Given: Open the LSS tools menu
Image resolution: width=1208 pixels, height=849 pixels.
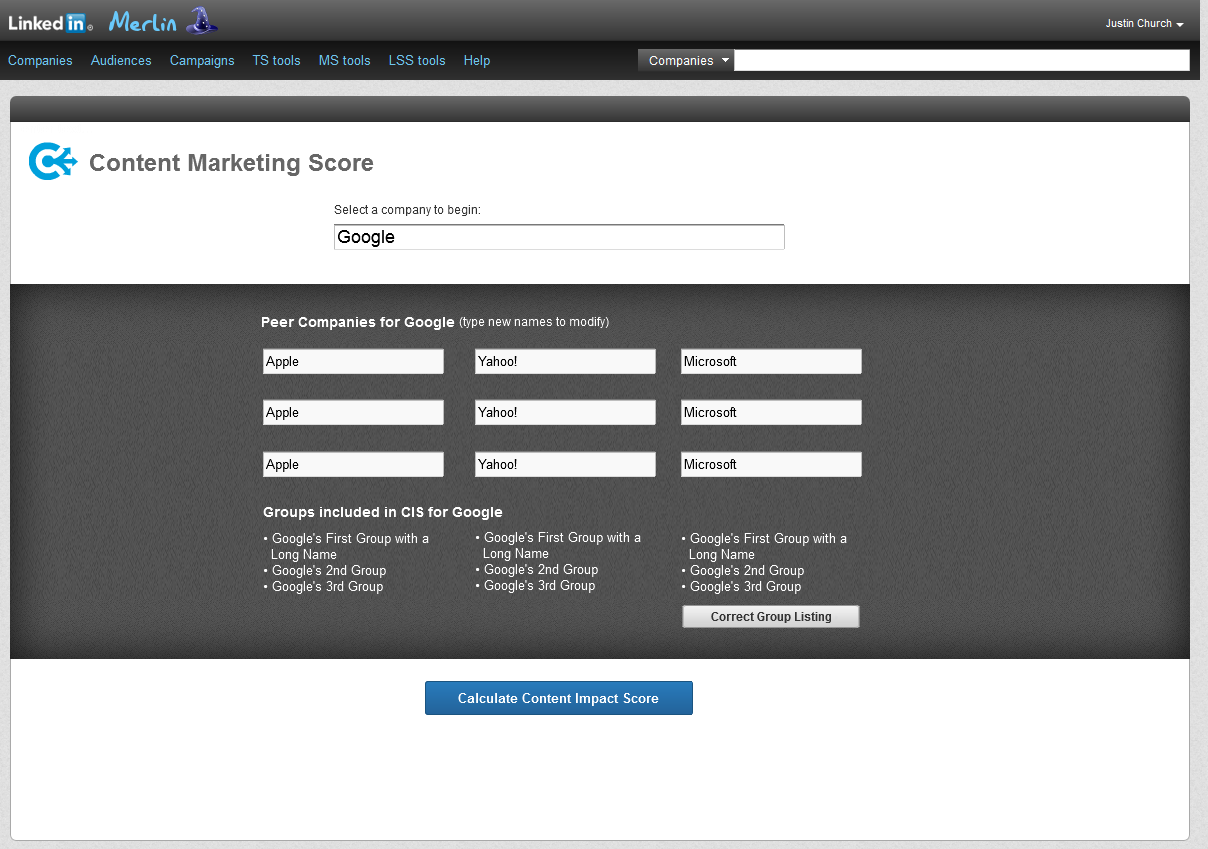Looking at the screenshot, I should point(417,61).
